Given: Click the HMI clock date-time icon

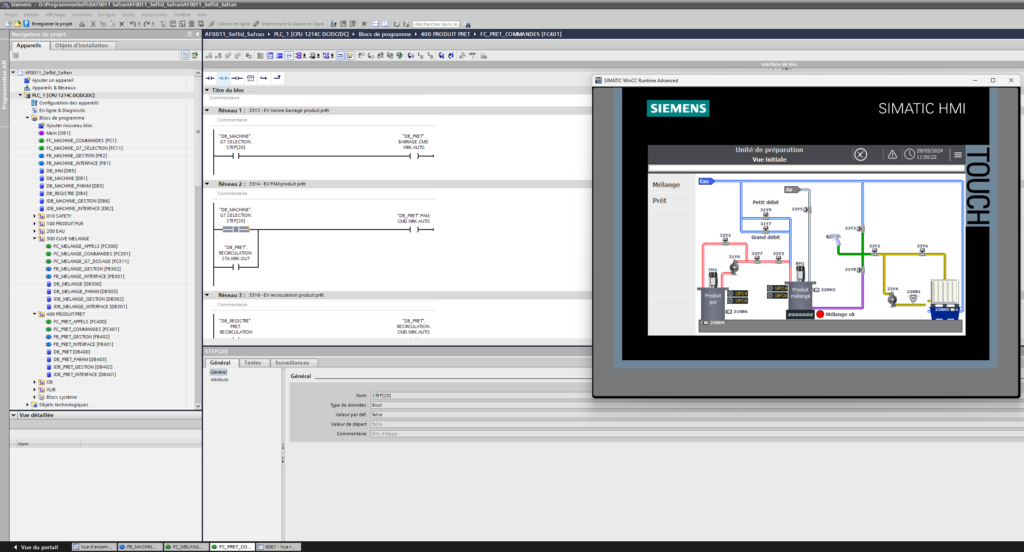Looking at the screenshot, I should coord(909,155).
